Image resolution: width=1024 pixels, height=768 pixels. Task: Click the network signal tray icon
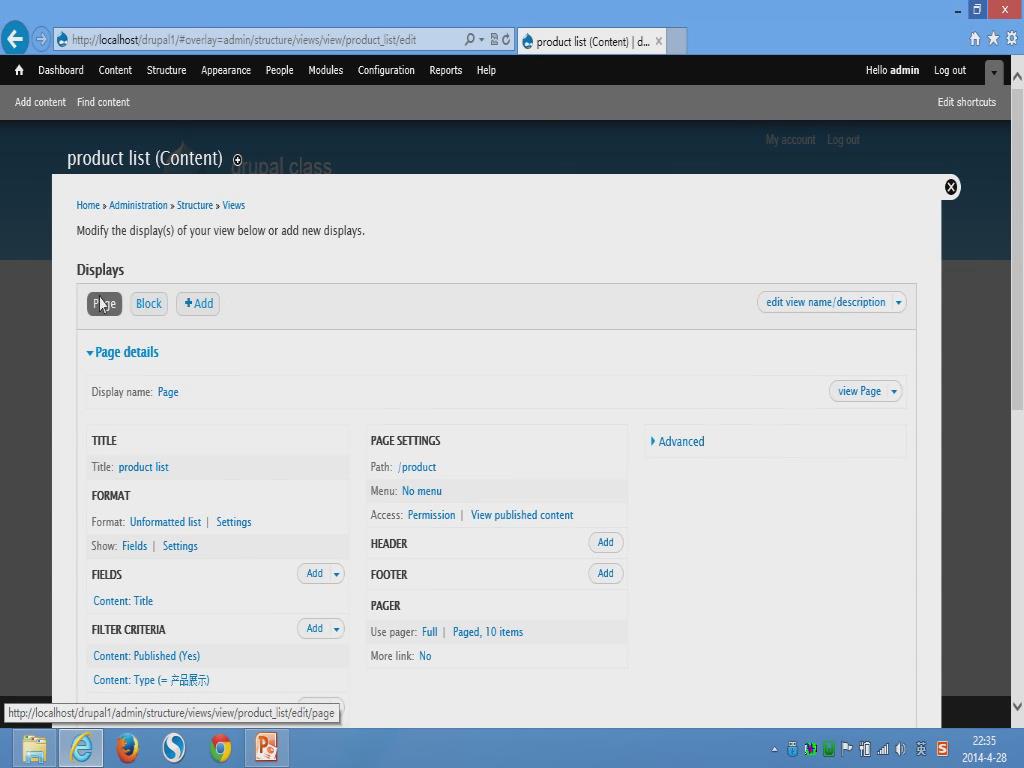tap(883, 749)
